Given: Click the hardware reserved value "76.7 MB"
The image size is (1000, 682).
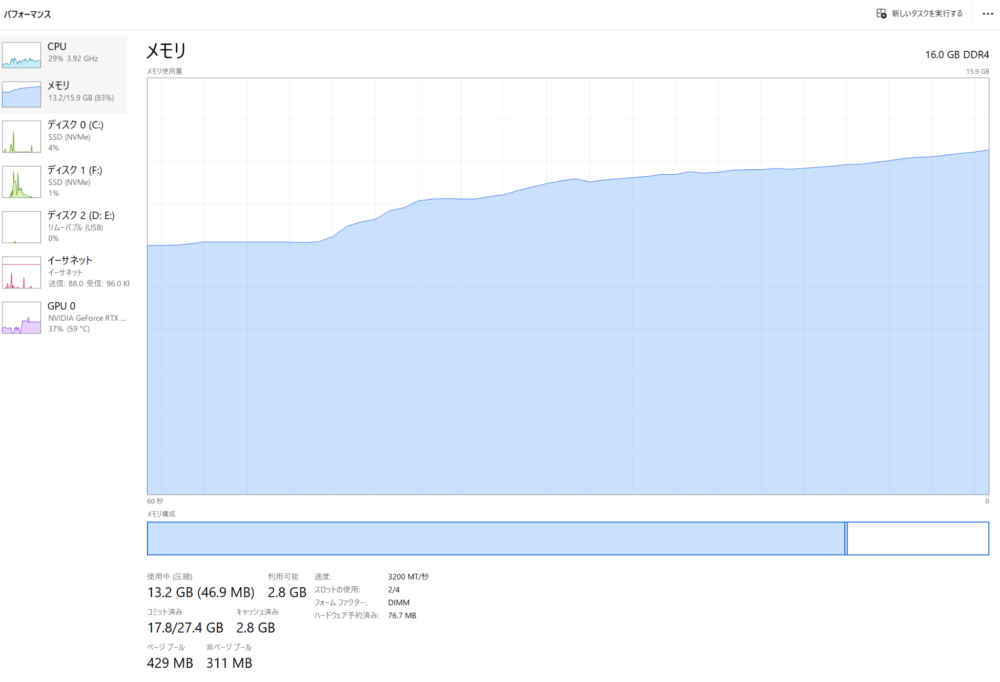Looking at the screenshot, I should [x=402, y=616].
